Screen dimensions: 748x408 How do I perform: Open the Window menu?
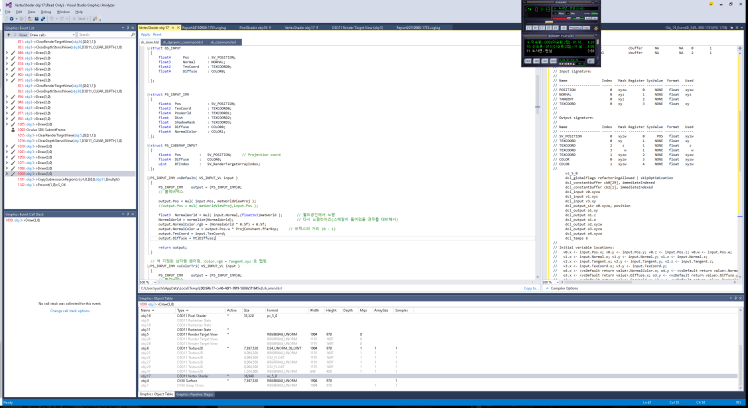click(x=63, y=12)
